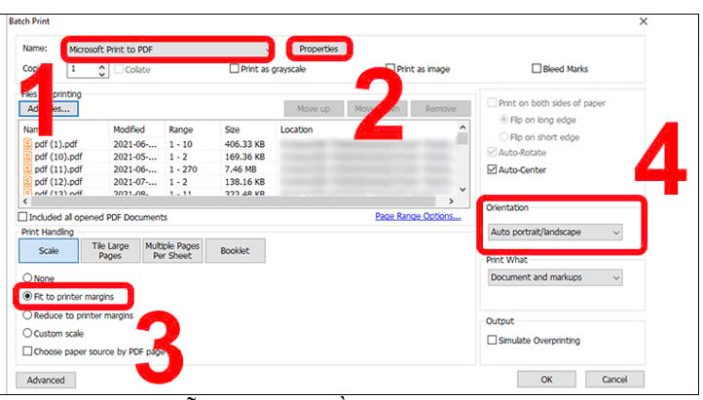Select the None scale radio button
Image resolution: width=703 pixels, height=400 pixels.
(x=27, y=278)
